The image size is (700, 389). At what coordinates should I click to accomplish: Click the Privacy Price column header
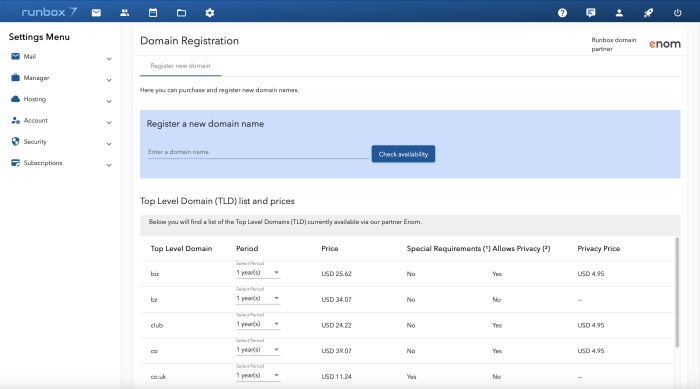pyautogui.click(x=599, y=248)
